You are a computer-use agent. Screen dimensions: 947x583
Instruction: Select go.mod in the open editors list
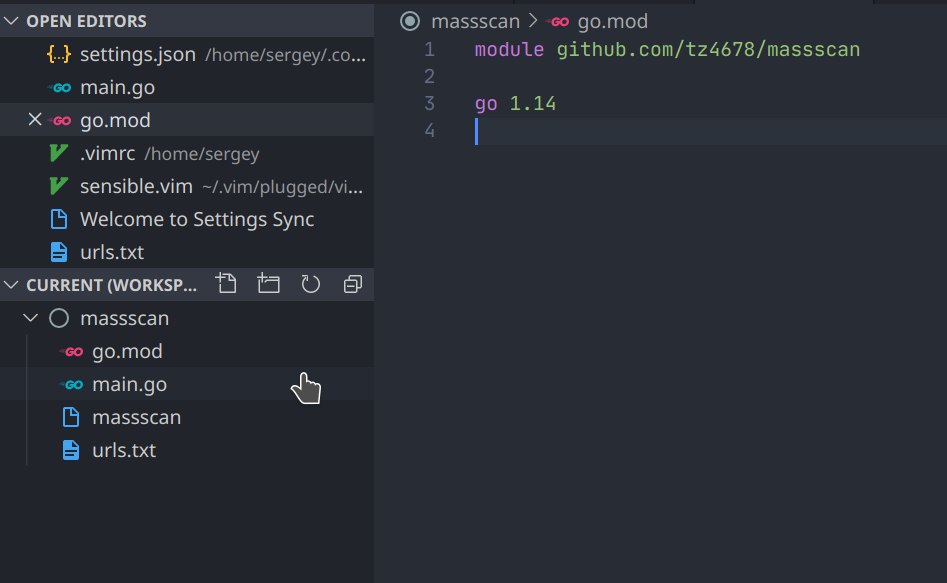[187, 120]
